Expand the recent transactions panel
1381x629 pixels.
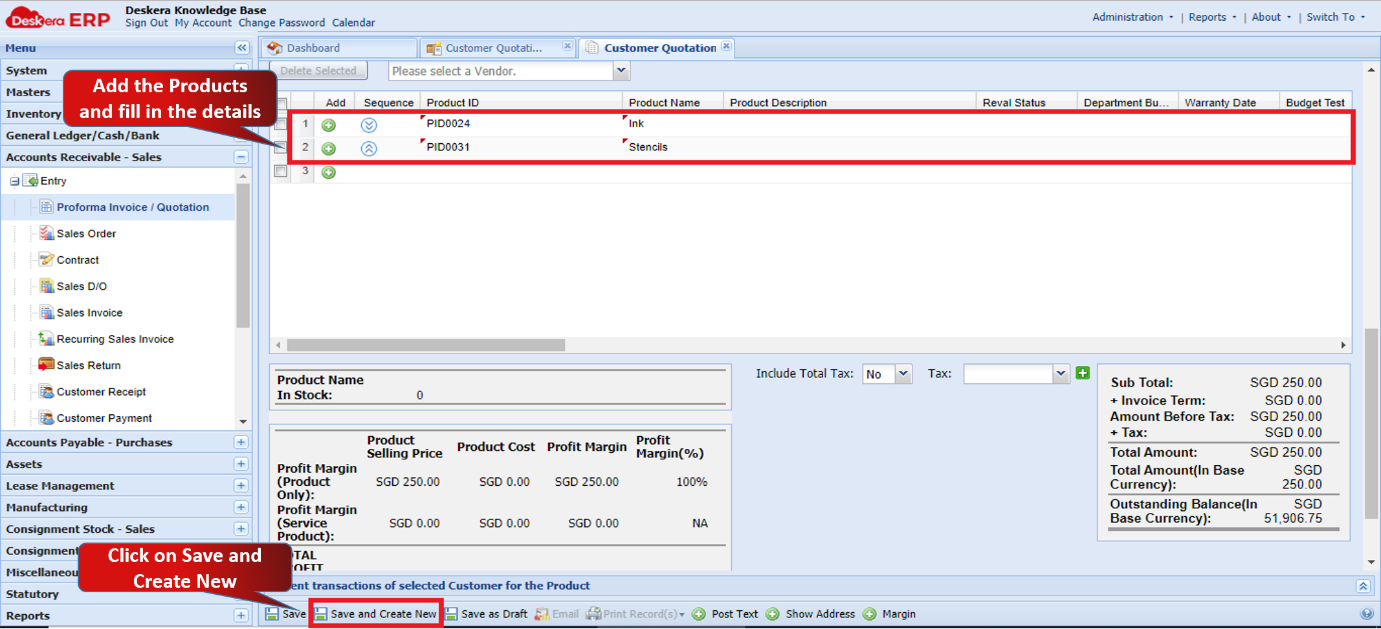coord(1363,586)
